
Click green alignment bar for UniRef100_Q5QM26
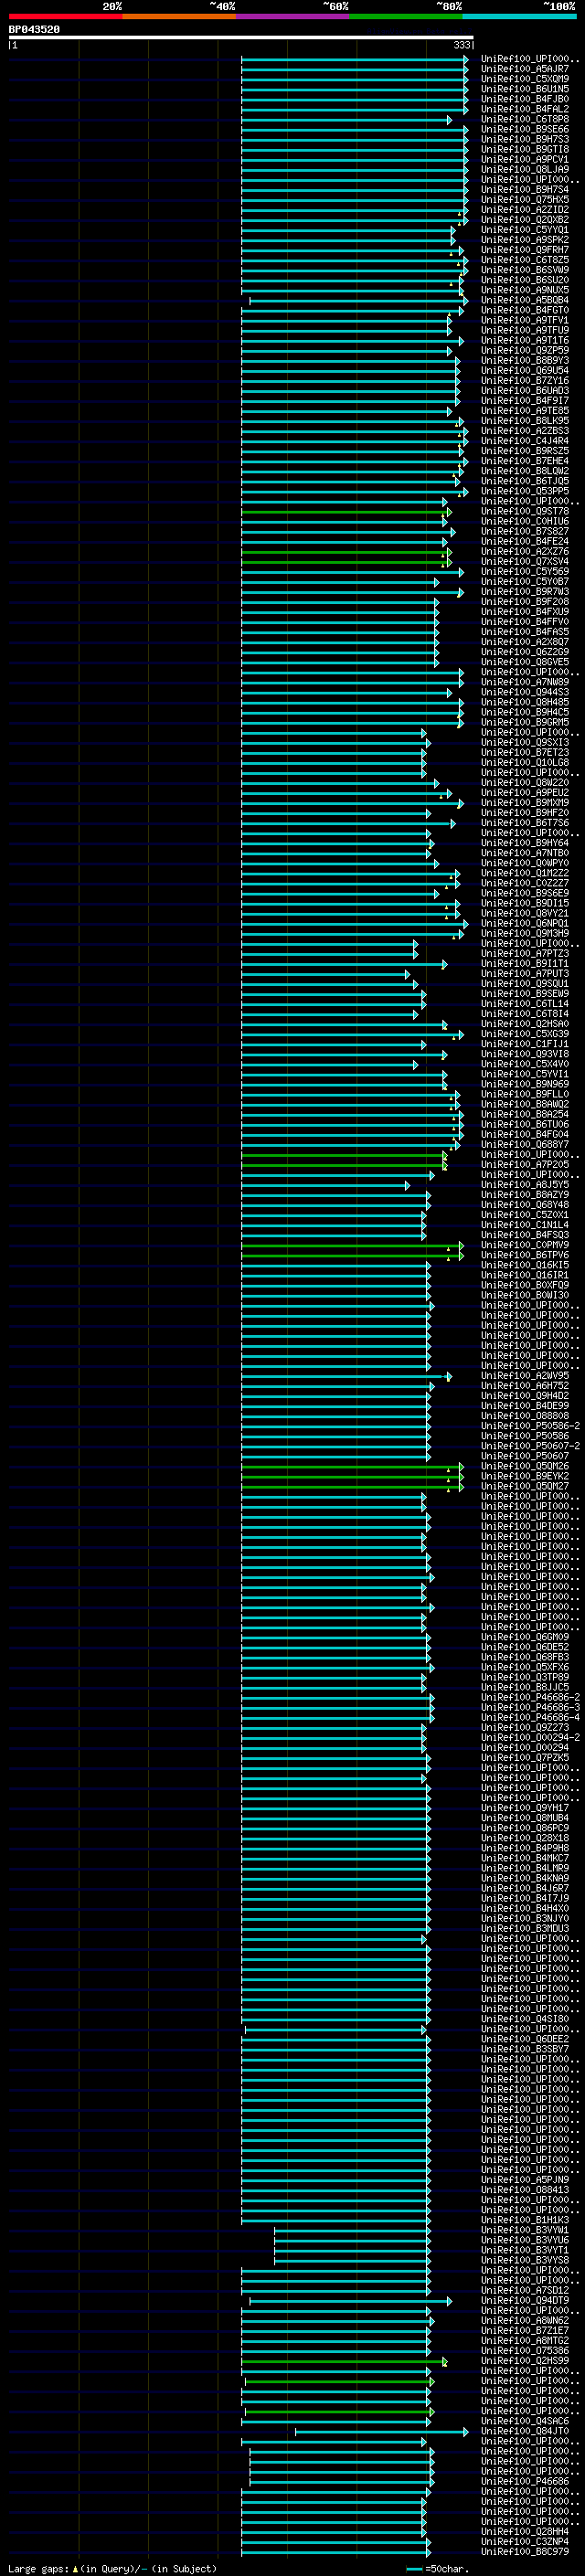pyautogui.click(x=351, y=1467)
